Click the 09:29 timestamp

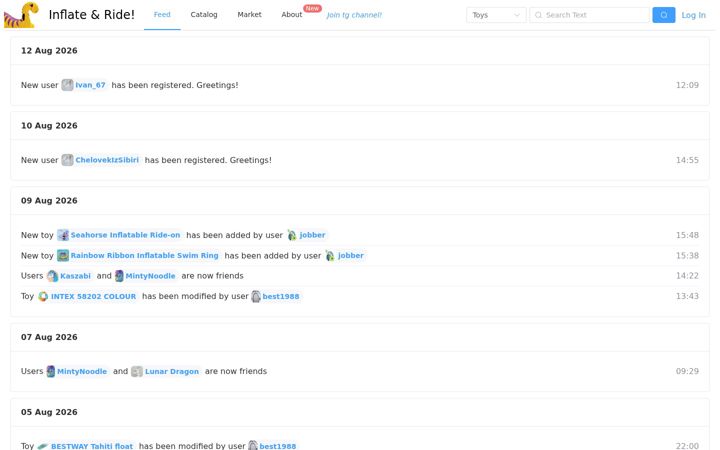pos(687,371)
